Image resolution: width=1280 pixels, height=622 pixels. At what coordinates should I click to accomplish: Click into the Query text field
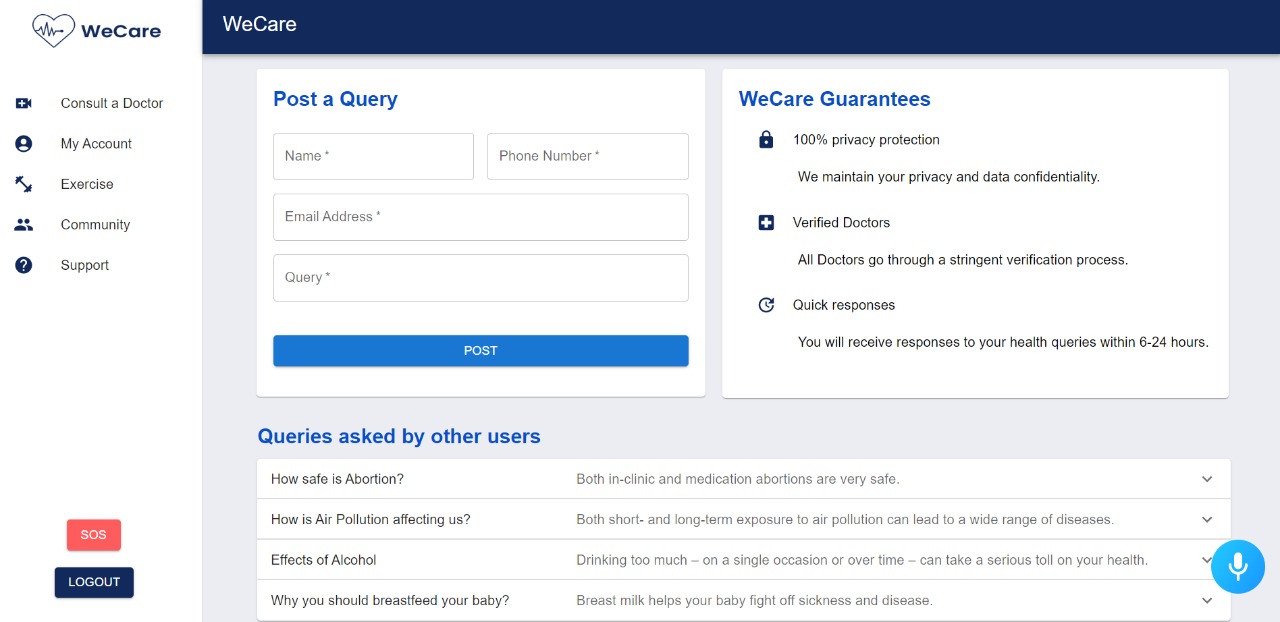pos(481,278)
